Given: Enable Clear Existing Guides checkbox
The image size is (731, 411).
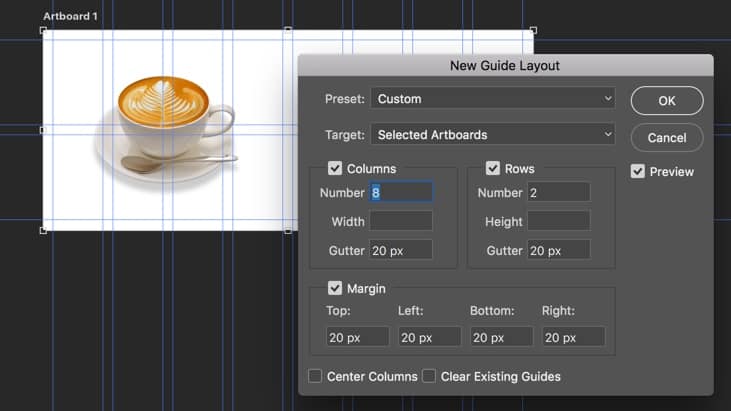Looking at the screenshot, I should click(429, 376).
